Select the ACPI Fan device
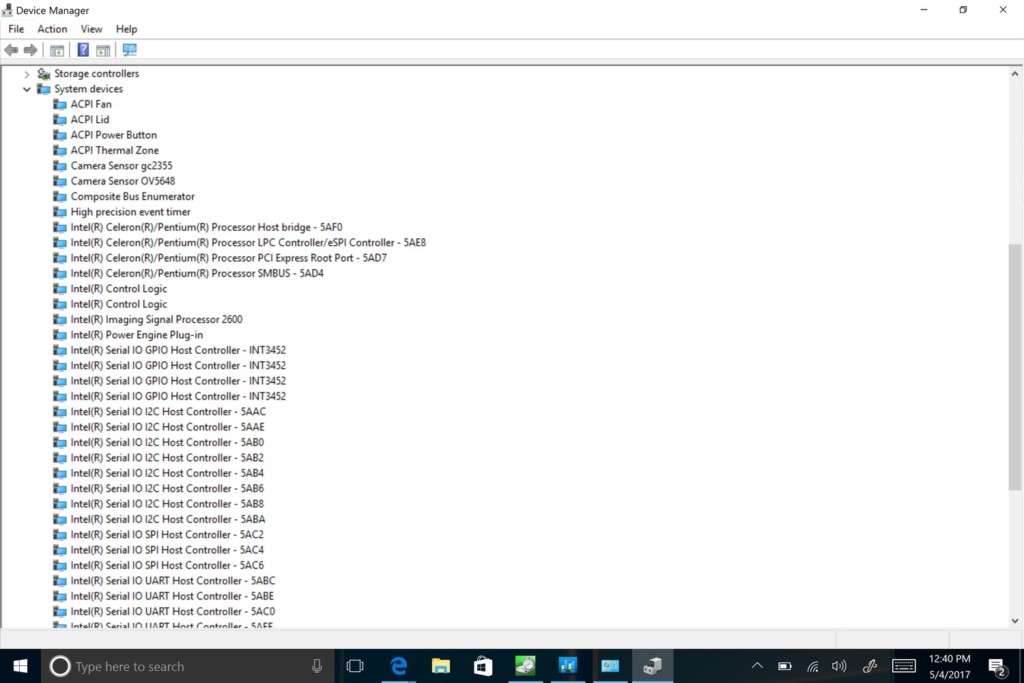The height and width of the screenshot is (683, 1024). pyautogui.click(x=91, y=104)
